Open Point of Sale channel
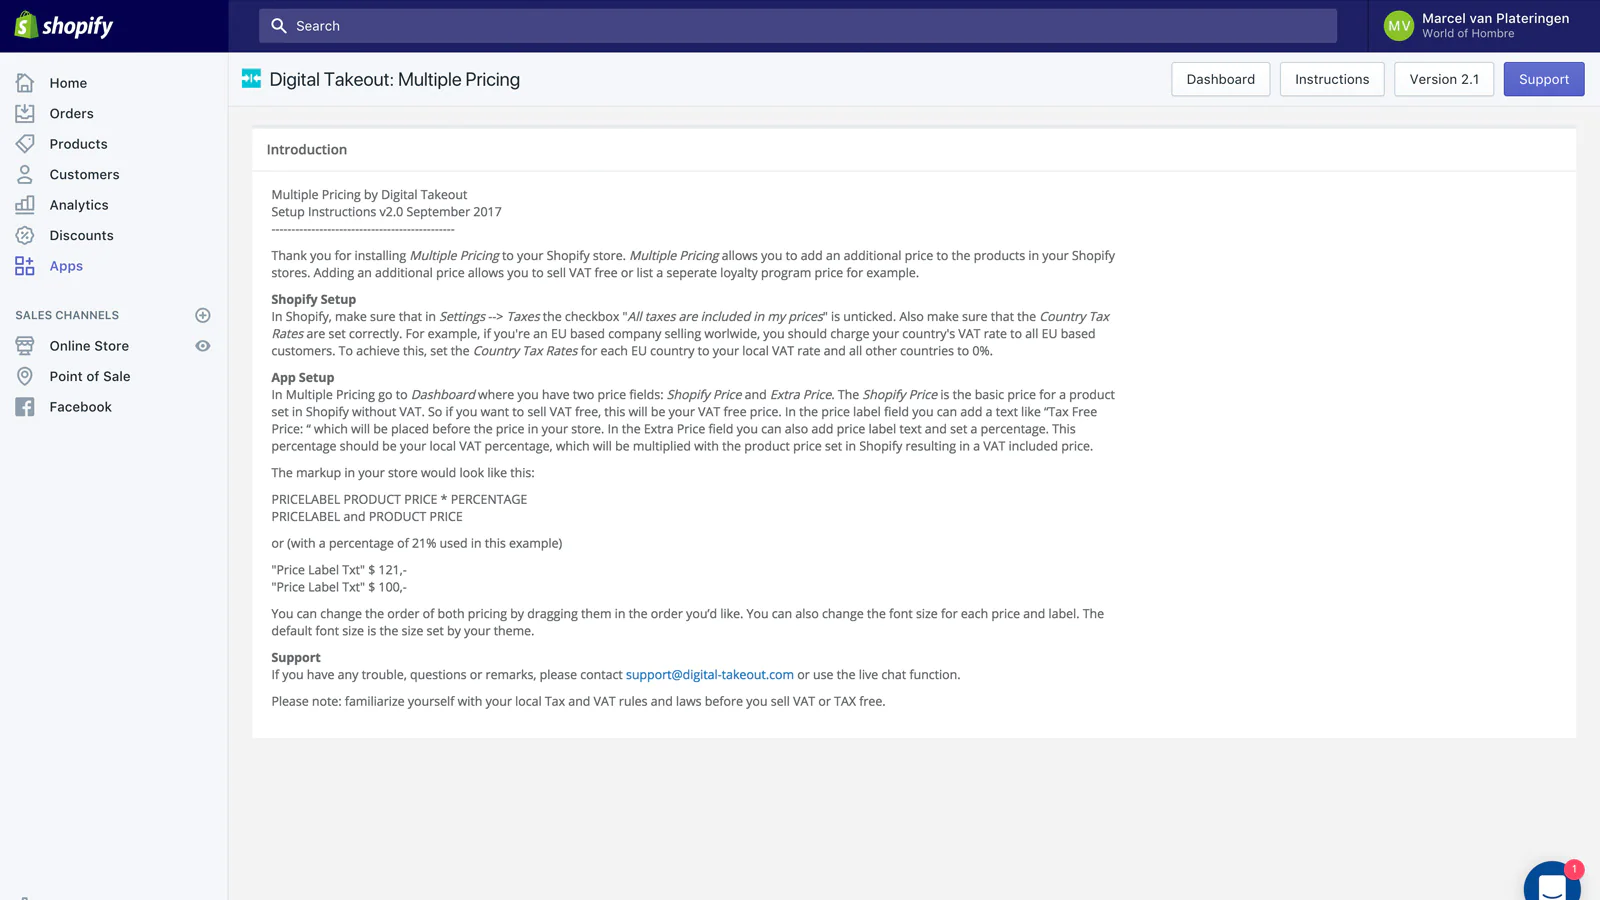The width and height of the screenshot is (1600, 900). pos(90,377)
